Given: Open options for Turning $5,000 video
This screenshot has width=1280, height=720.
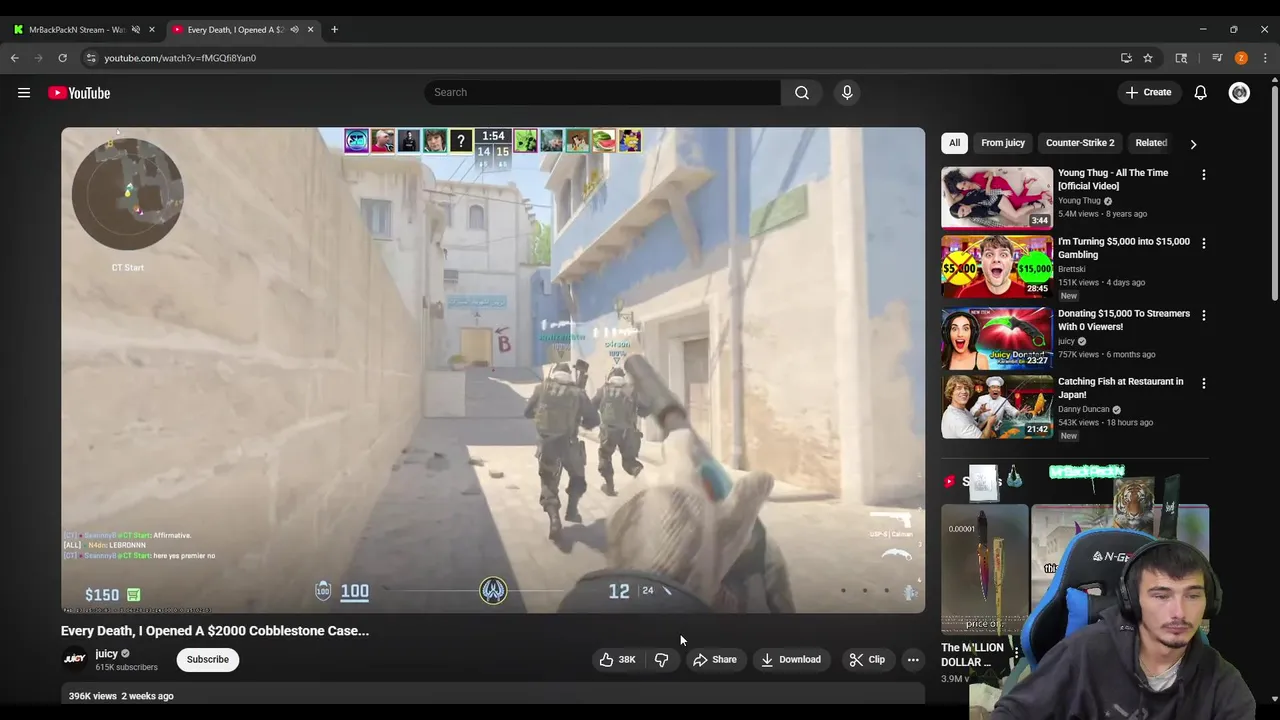Looking at the screenshot, I should [x=1203, y=243].
